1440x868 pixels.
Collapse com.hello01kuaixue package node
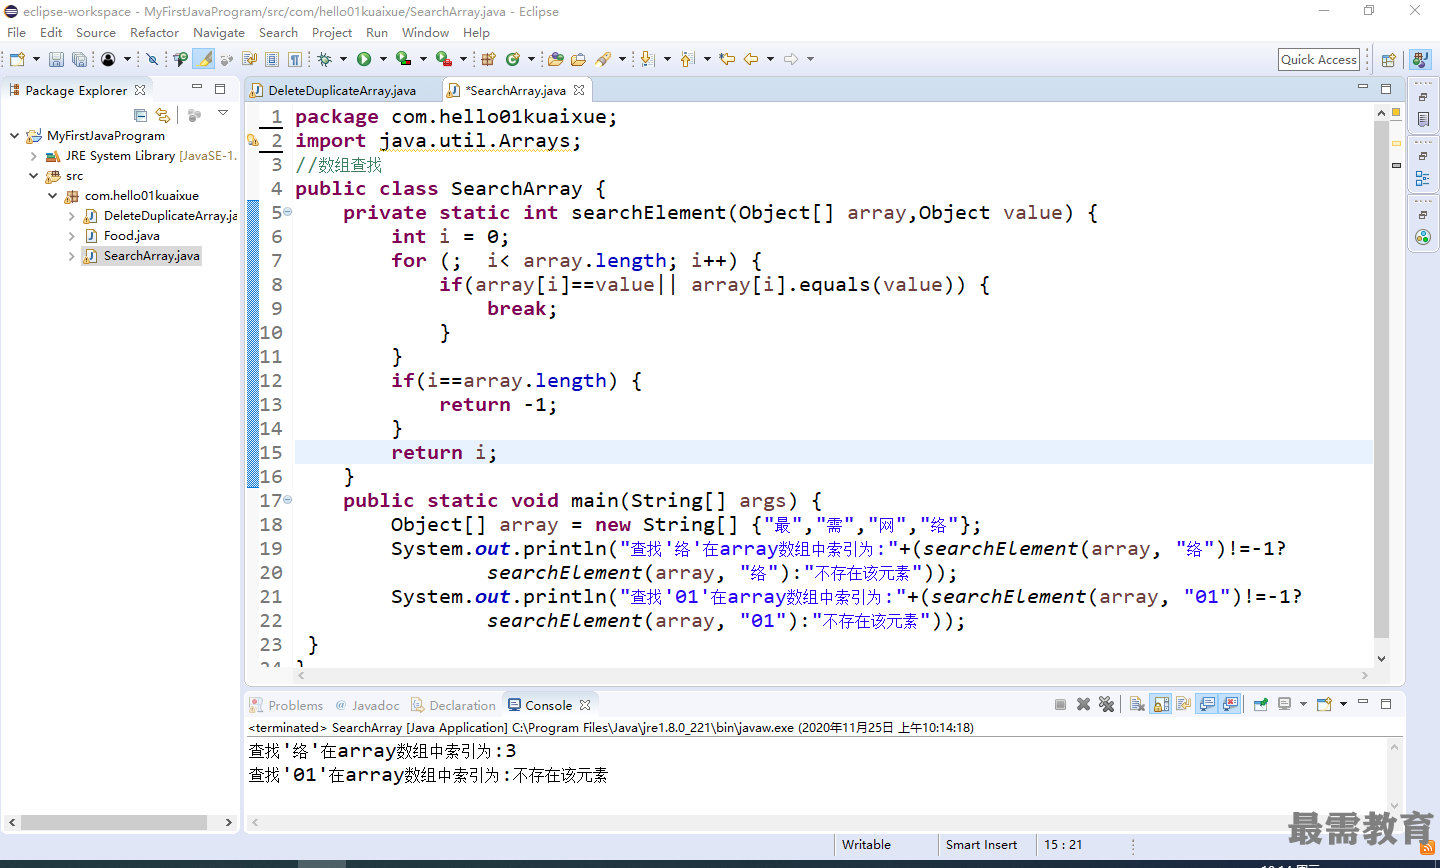click(x=52, y=196)
